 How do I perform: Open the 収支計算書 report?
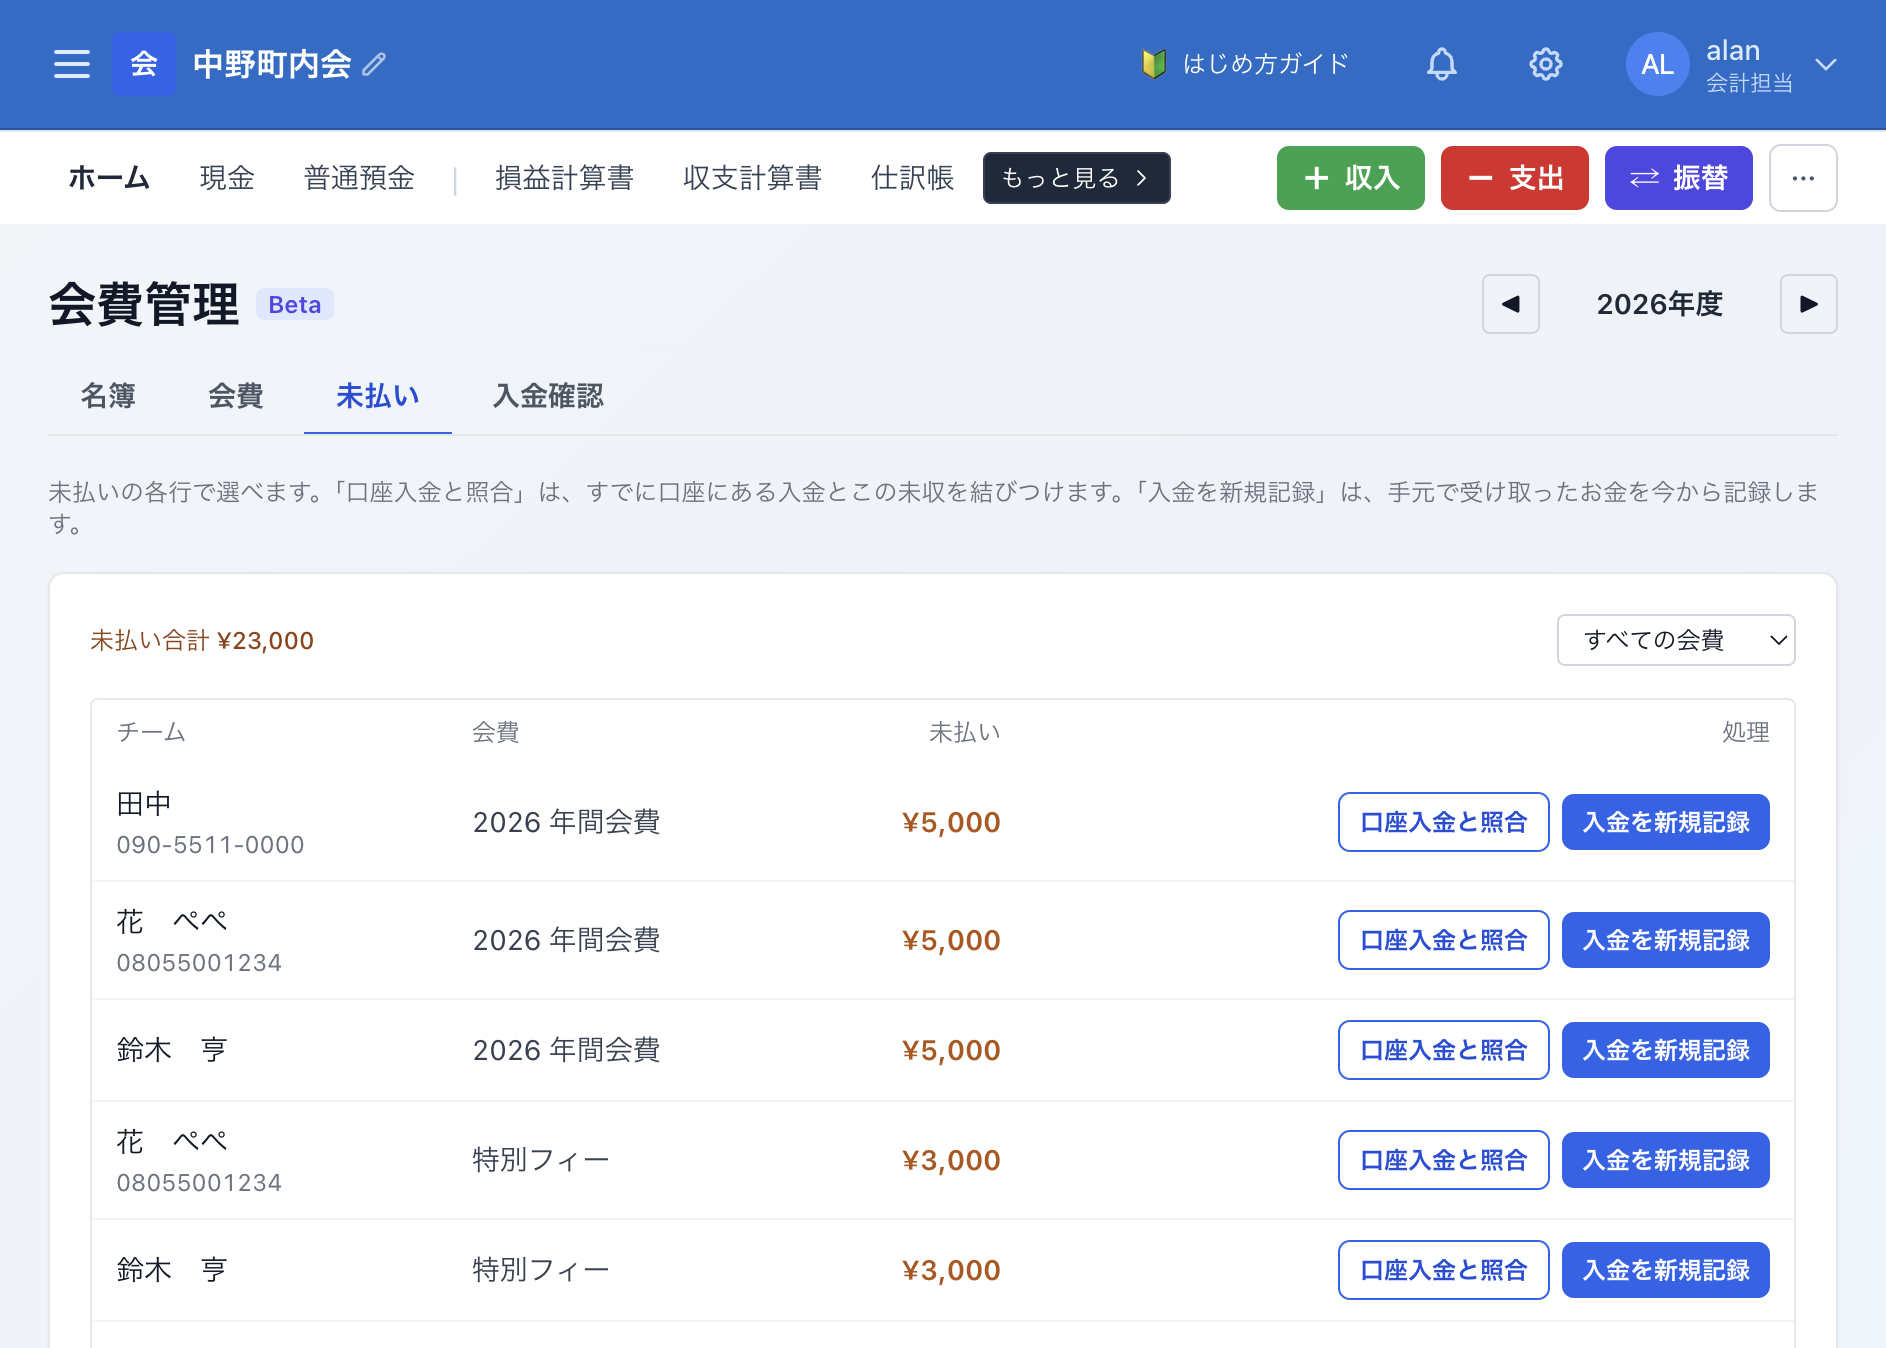click(x=752, y=178)
